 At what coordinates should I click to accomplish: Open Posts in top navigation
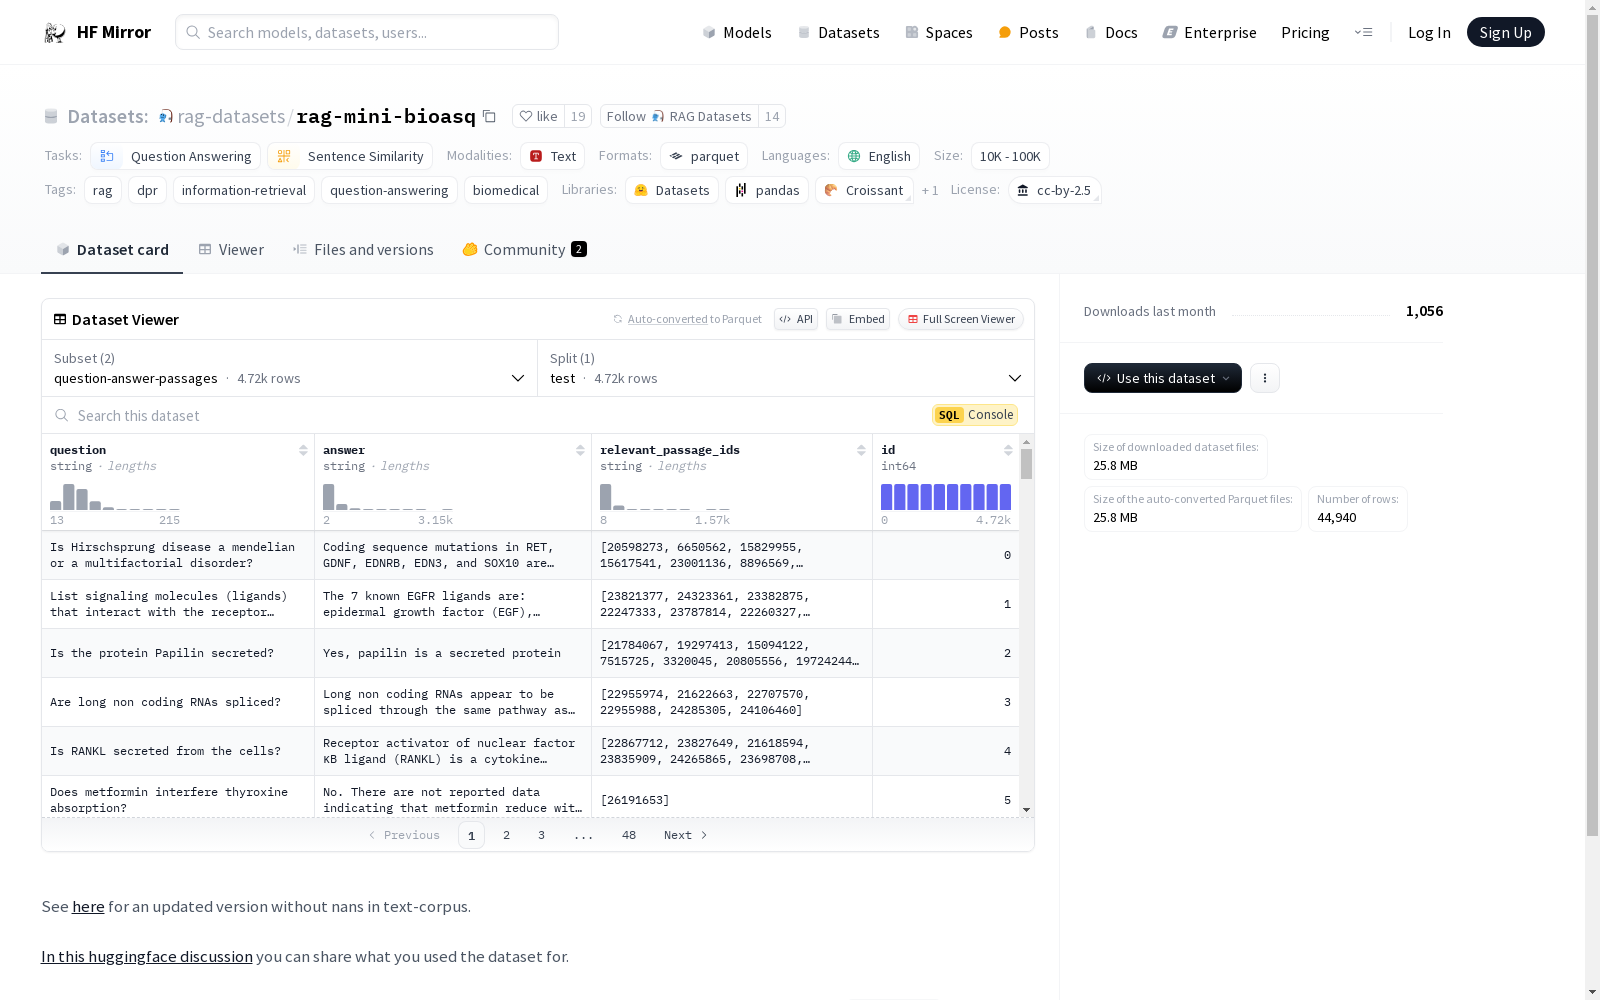pyautogui.click(x=1028, y=33)
